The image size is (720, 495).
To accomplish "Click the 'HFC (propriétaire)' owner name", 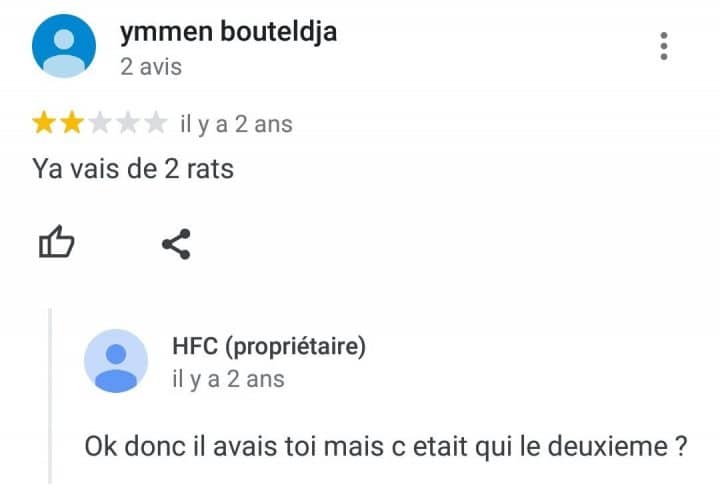I will coord(269,346).
